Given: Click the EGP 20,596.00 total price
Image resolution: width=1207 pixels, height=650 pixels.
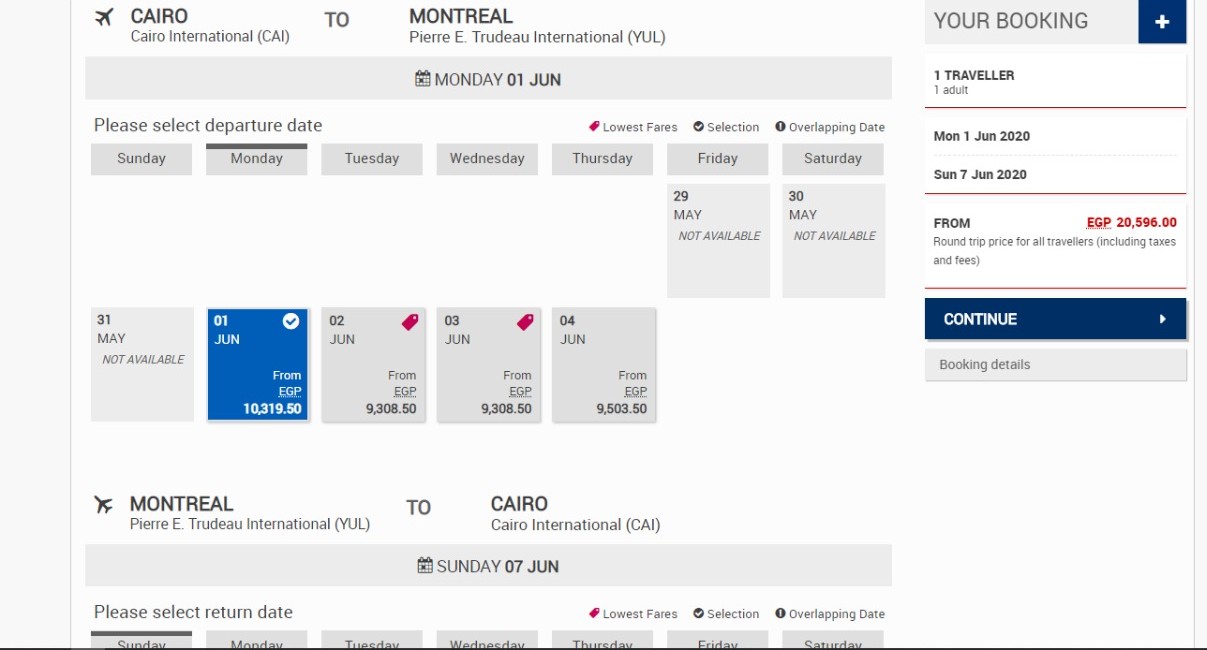Looking at the screenshot, I should coord(1131,223).
